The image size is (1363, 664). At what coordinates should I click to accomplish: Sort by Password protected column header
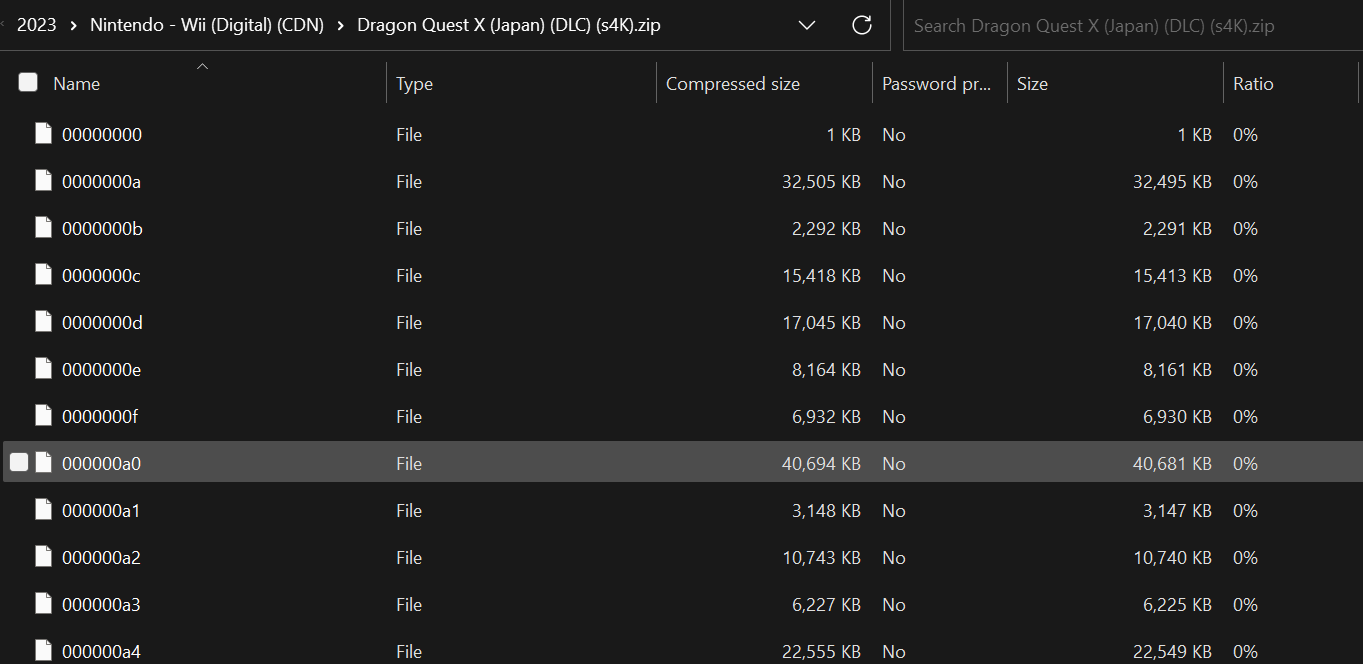pos(936,84)
